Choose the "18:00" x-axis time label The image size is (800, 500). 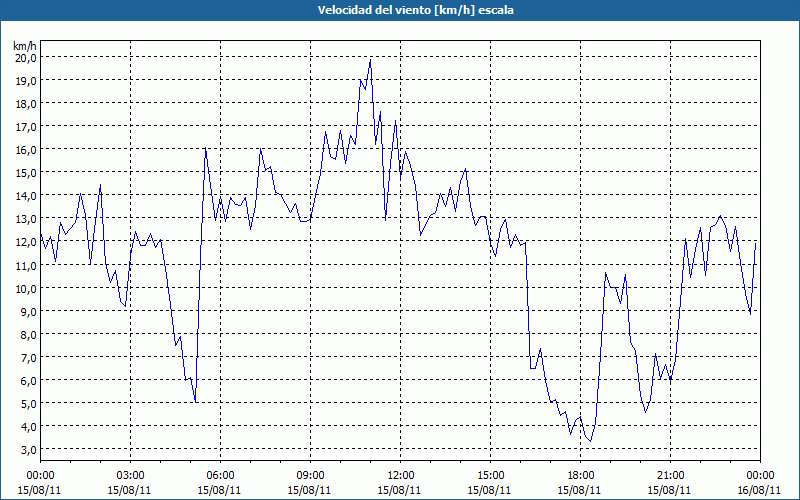click(x=580, y=476)
